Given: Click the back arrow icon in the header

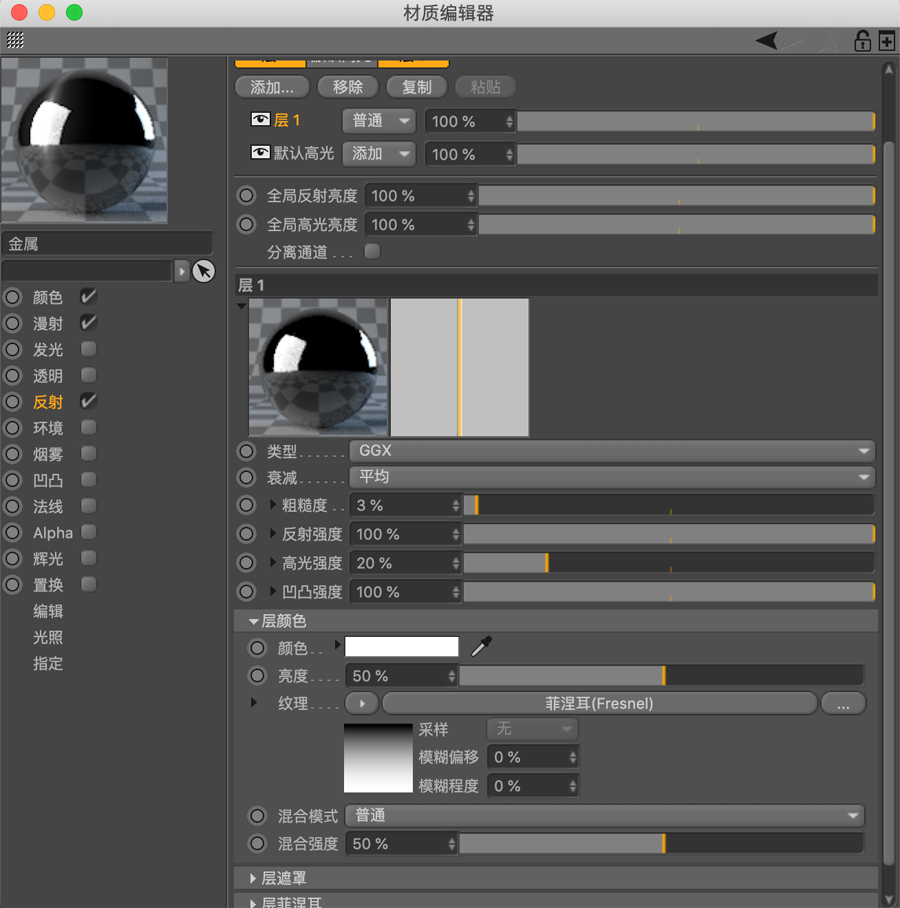Looking at the screenshot, I should click(766, 39).
